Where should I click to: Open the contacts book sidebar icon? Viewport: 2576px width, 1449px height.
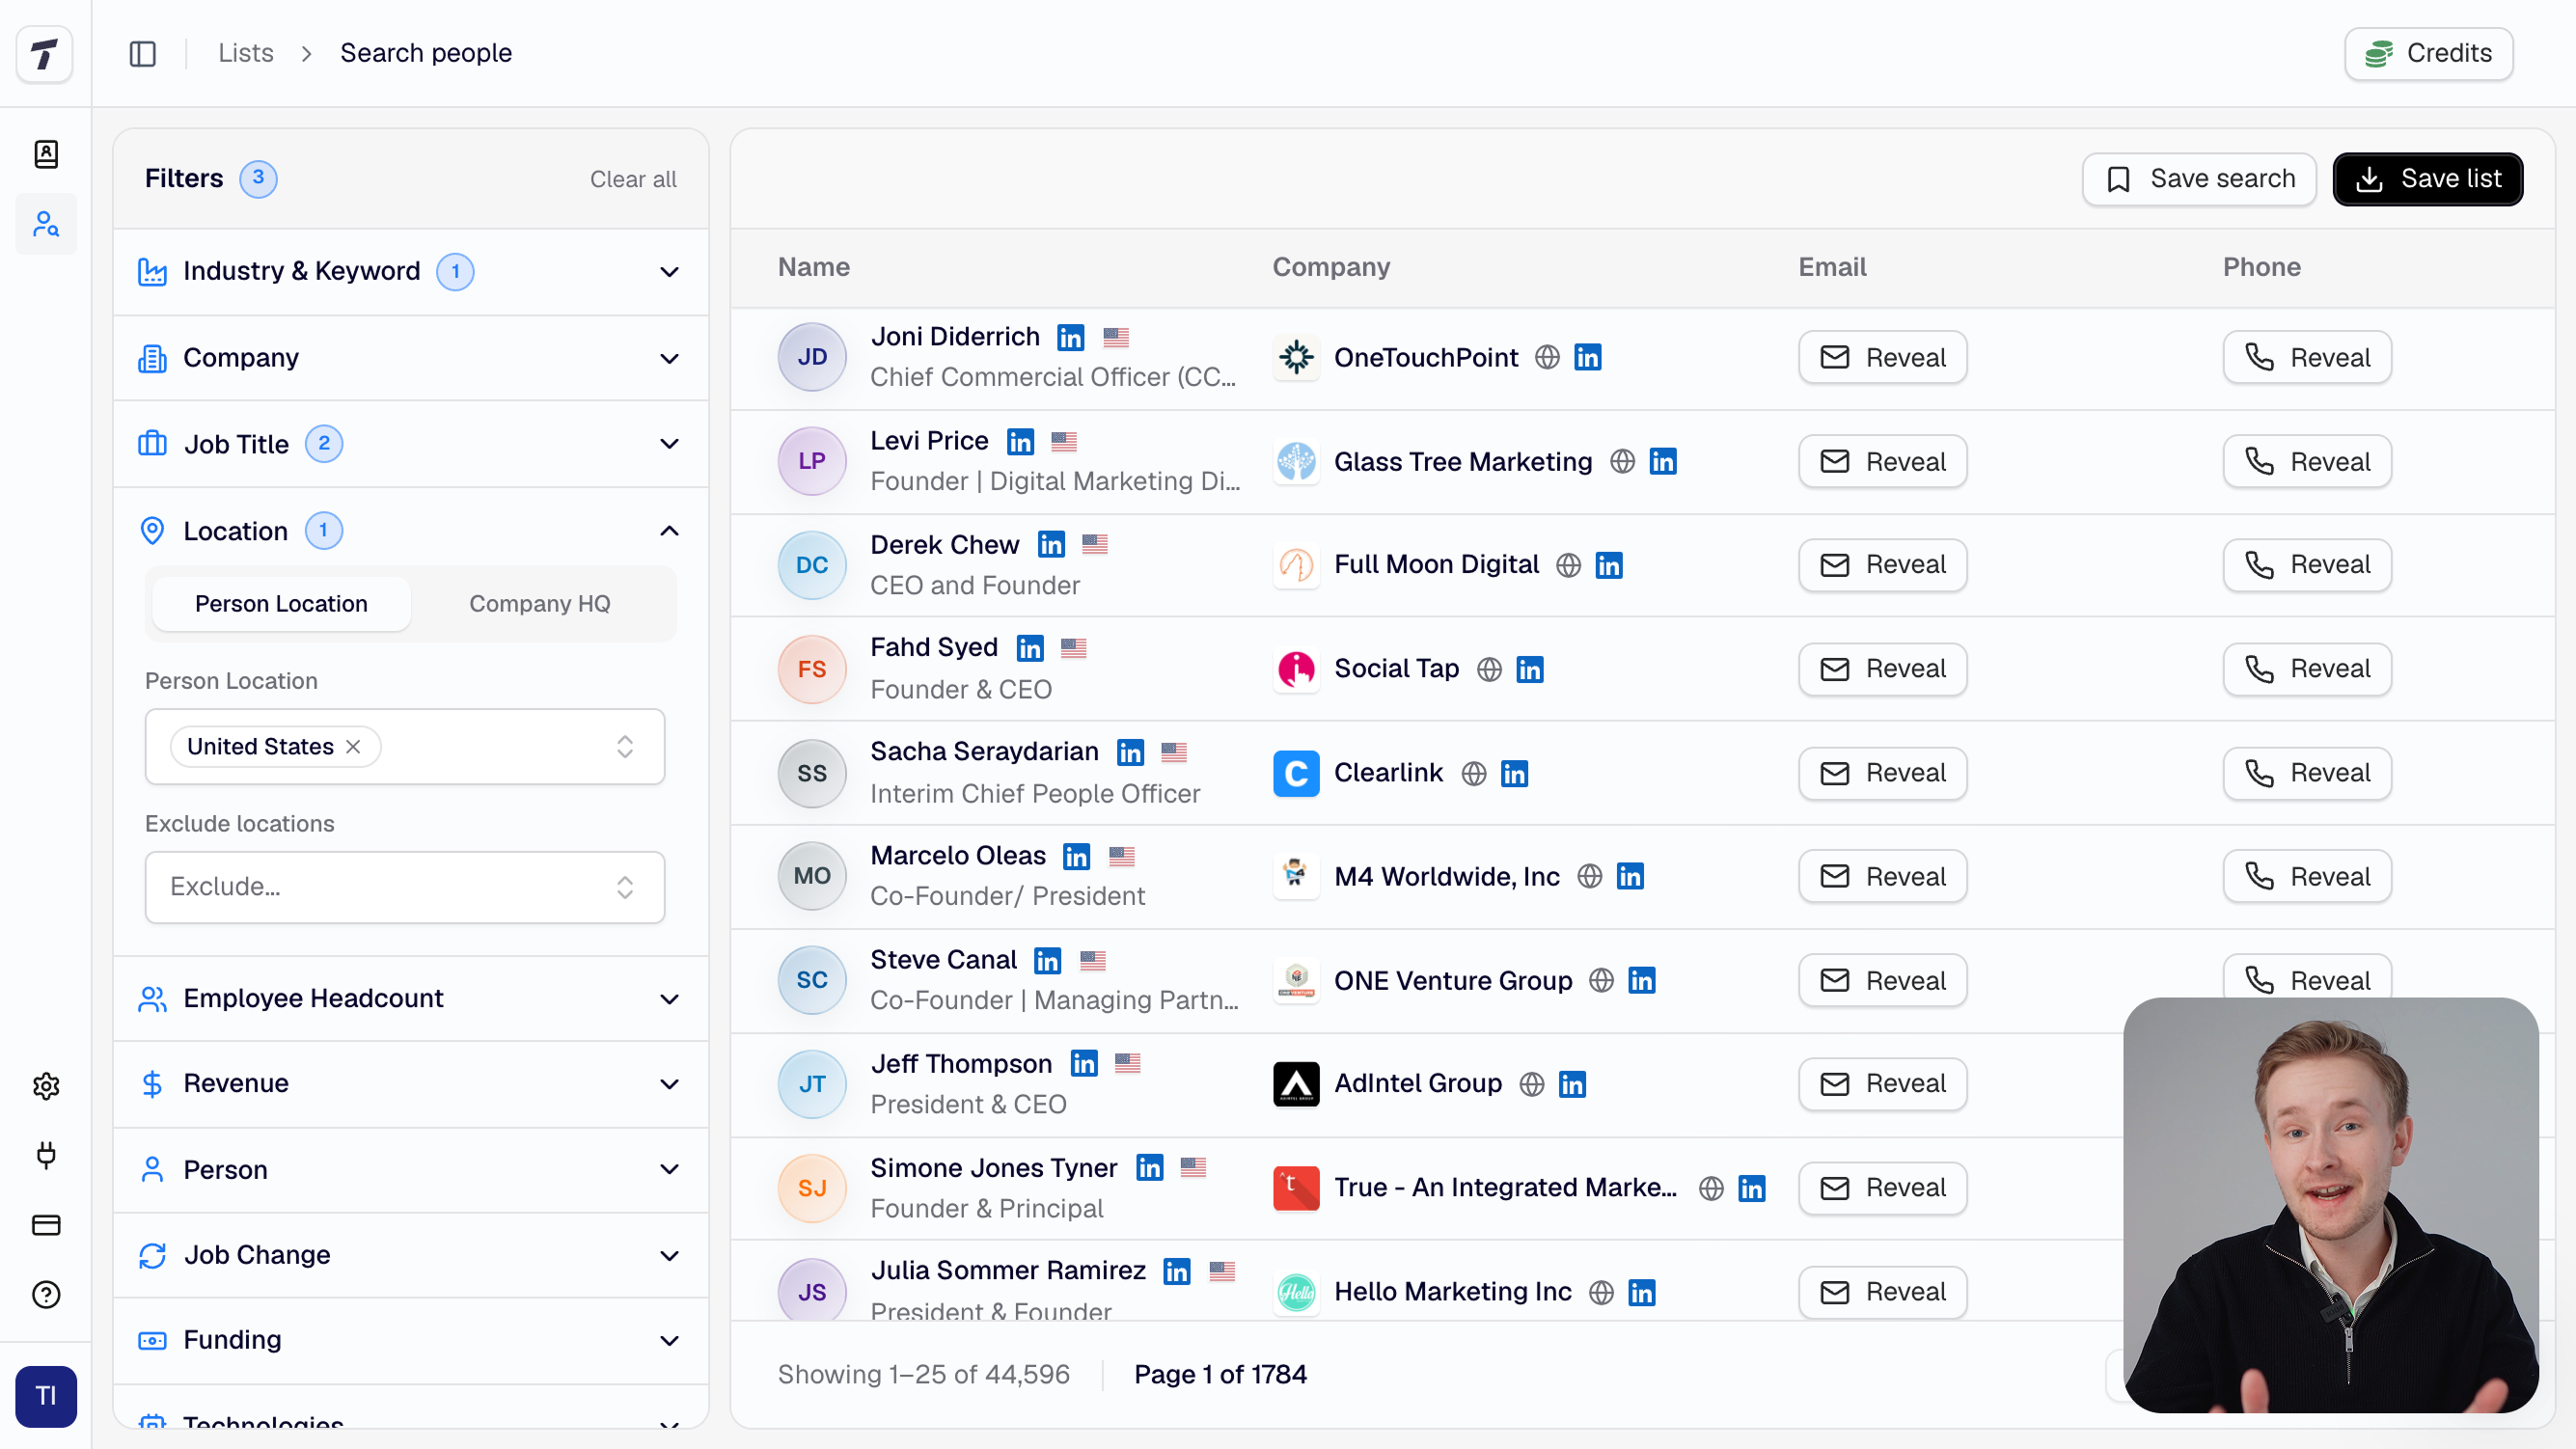pyautogui.click(x=46, y=154)
